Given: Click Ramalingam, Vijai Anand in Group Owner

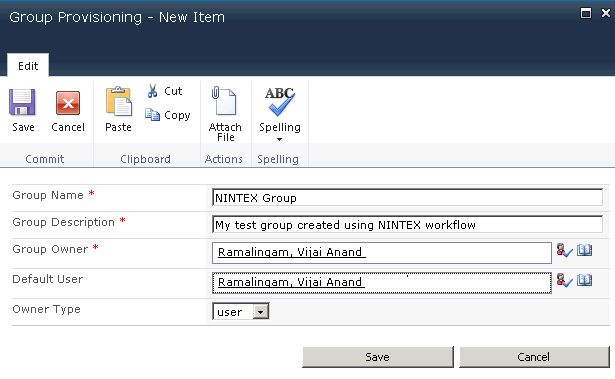Looking at the screenshot, I should tap(291, 252).
